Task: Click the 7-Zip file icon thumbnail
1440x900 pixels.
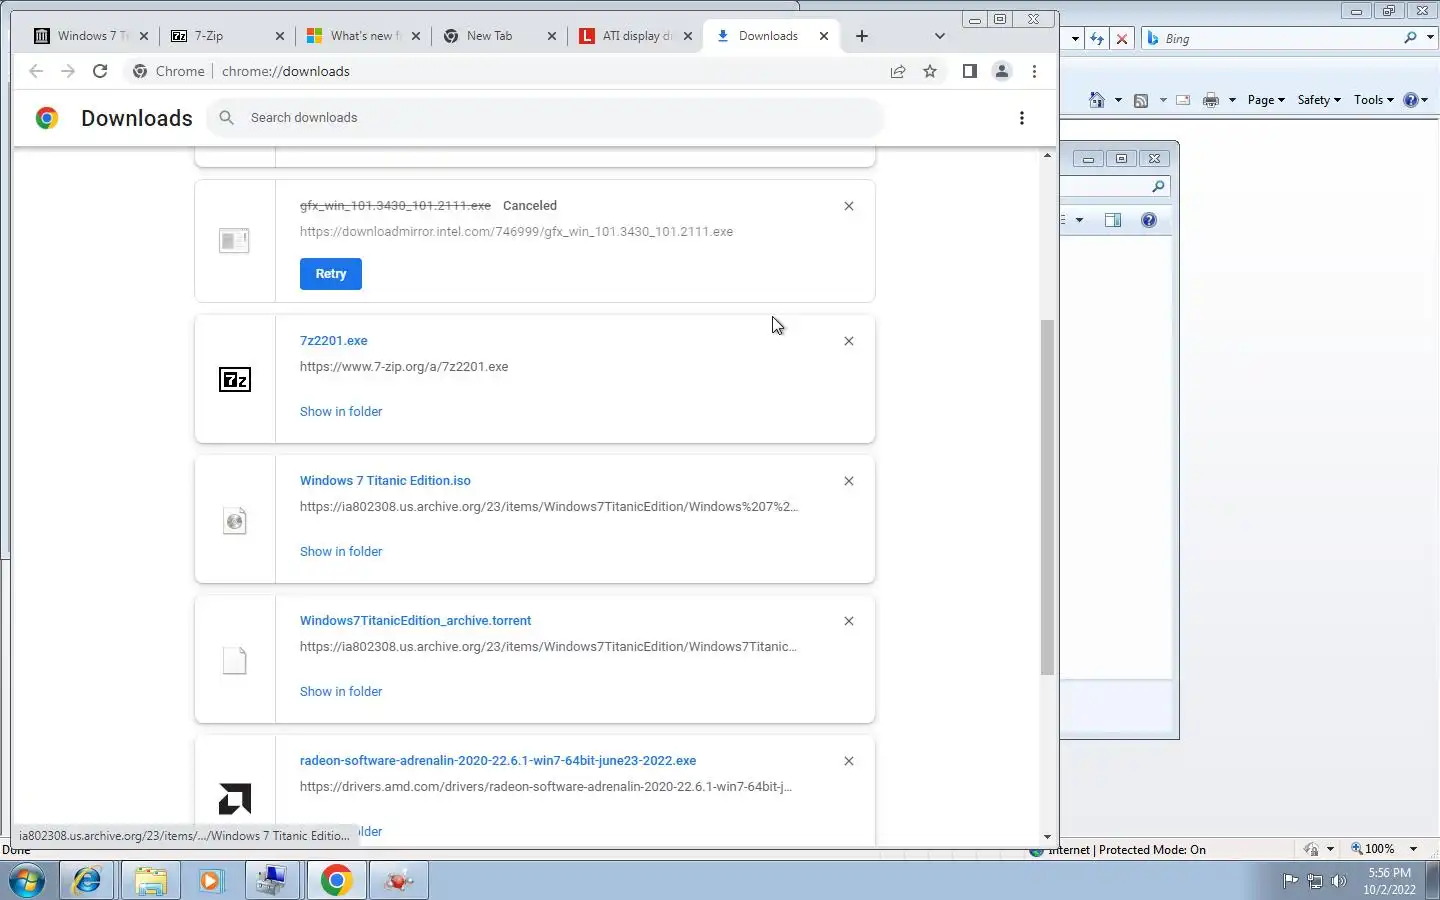Action: tap(235, 380)
